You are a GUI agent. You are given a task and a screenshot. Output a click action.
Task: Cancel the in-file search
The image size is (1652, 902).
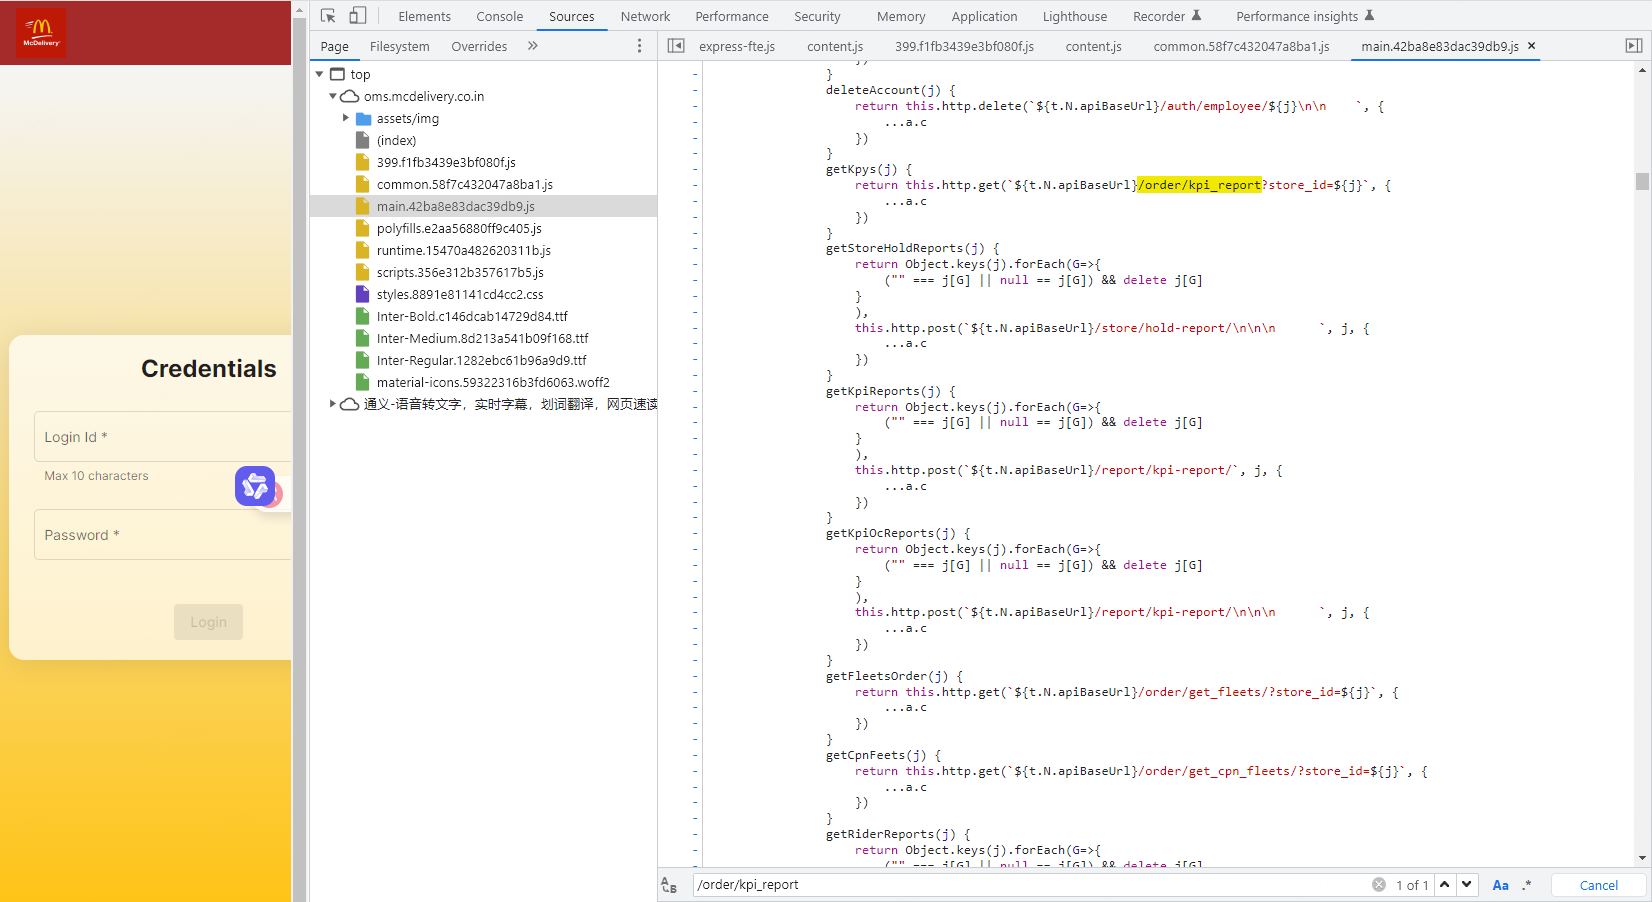pyautogui.click(x=1598, y=885)
